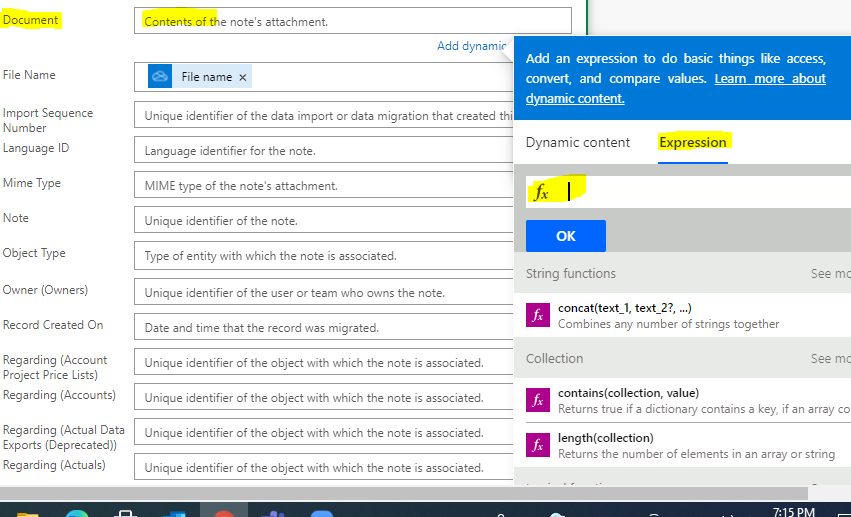This screenshot has width=851, height=517.
Task: Click the Regarding (Actuals) input field
Action: tap(323, 467)
